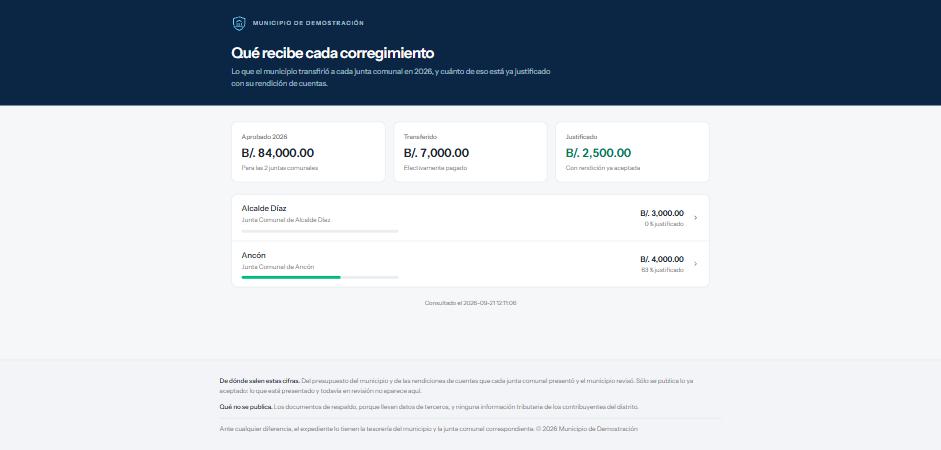The image size is (941, 450).
Task: Open the Alcalde Díaz corregimiento entry
Action: click(x=470, y=218)
